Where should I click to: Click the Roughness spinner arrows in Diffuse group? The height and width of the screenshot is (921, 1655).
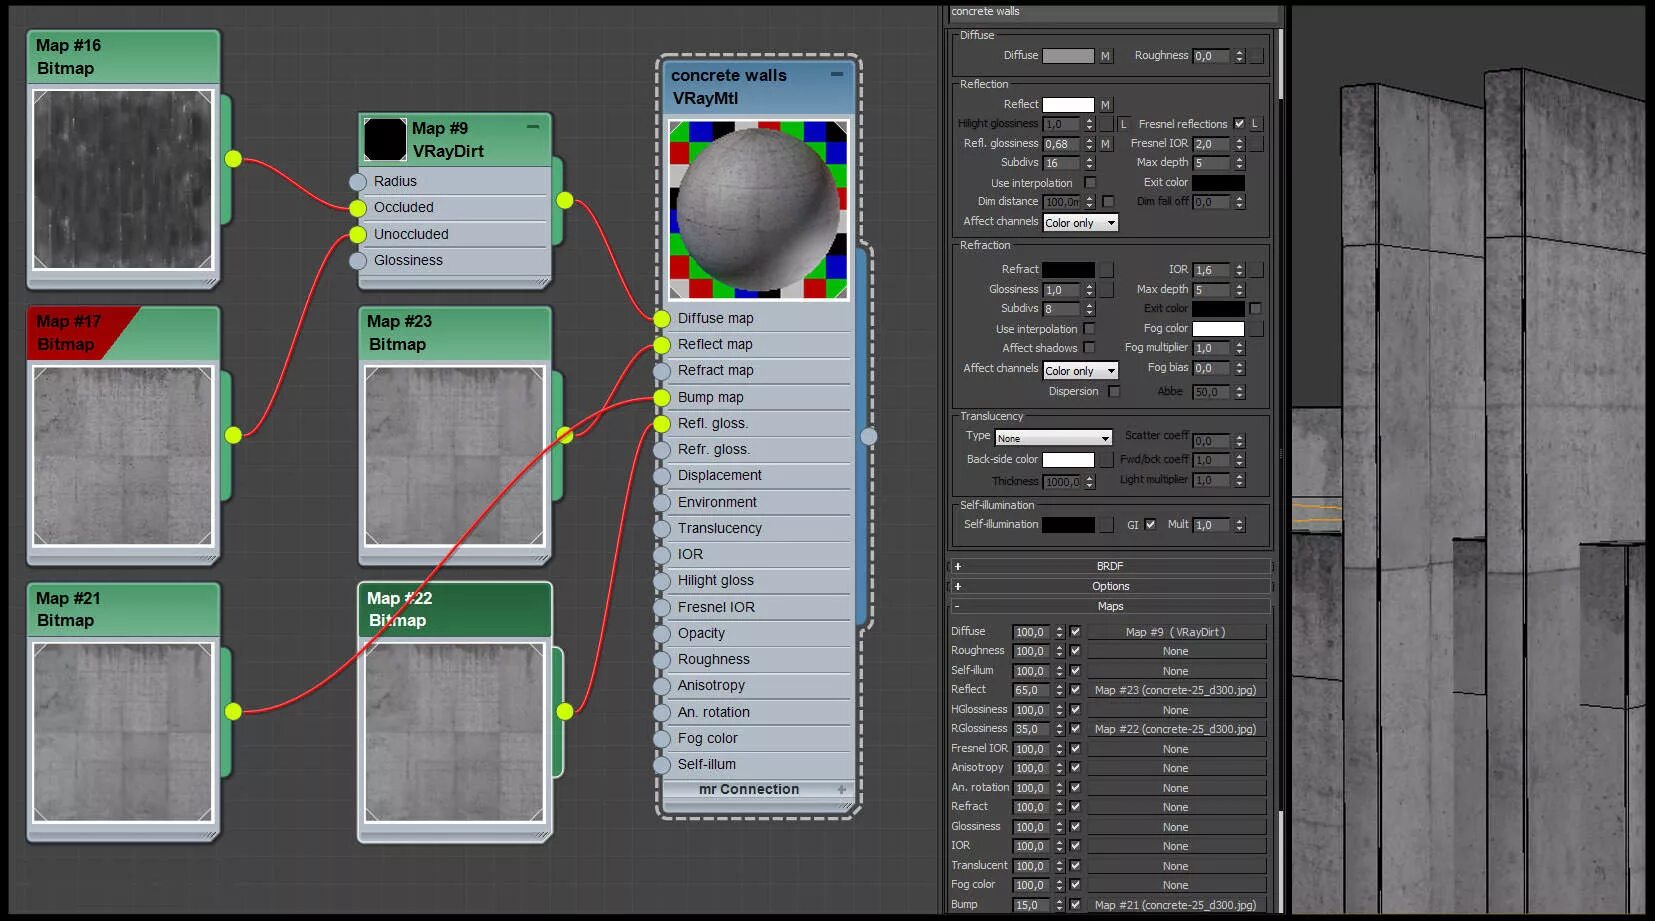click(1239, 56)
